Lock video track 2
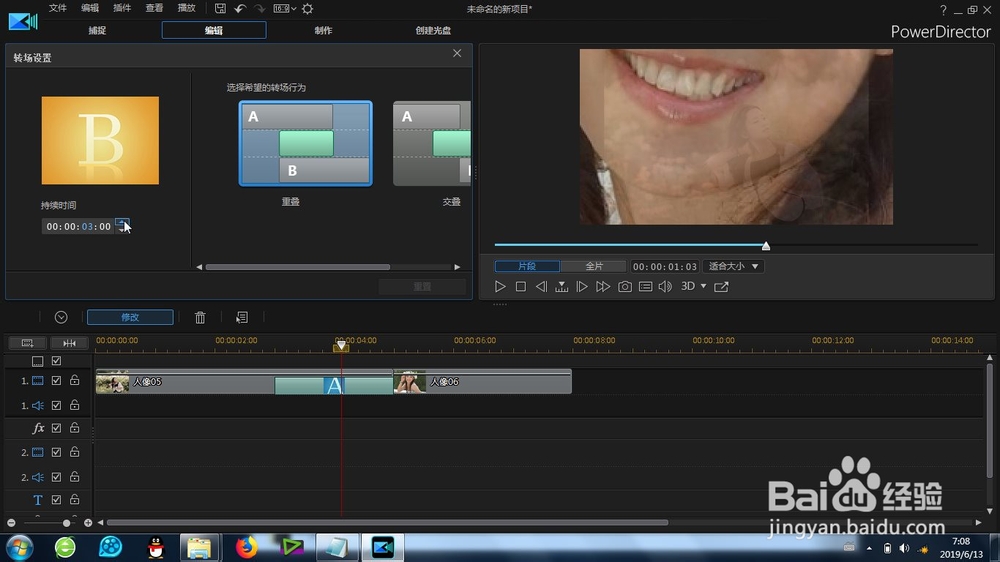Viewport: 1000px width, 562px height. pyautogui.click(x=75, y=452)
